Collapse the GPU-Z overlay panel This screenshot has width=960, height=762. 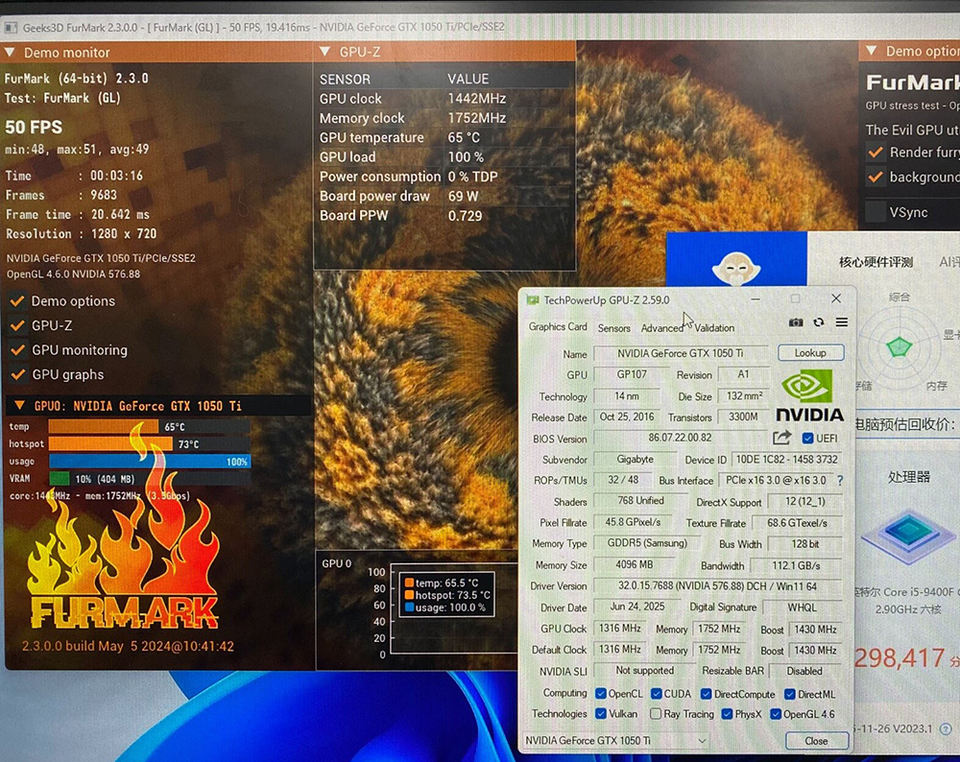pyautogui.click(x=325, y=51)
